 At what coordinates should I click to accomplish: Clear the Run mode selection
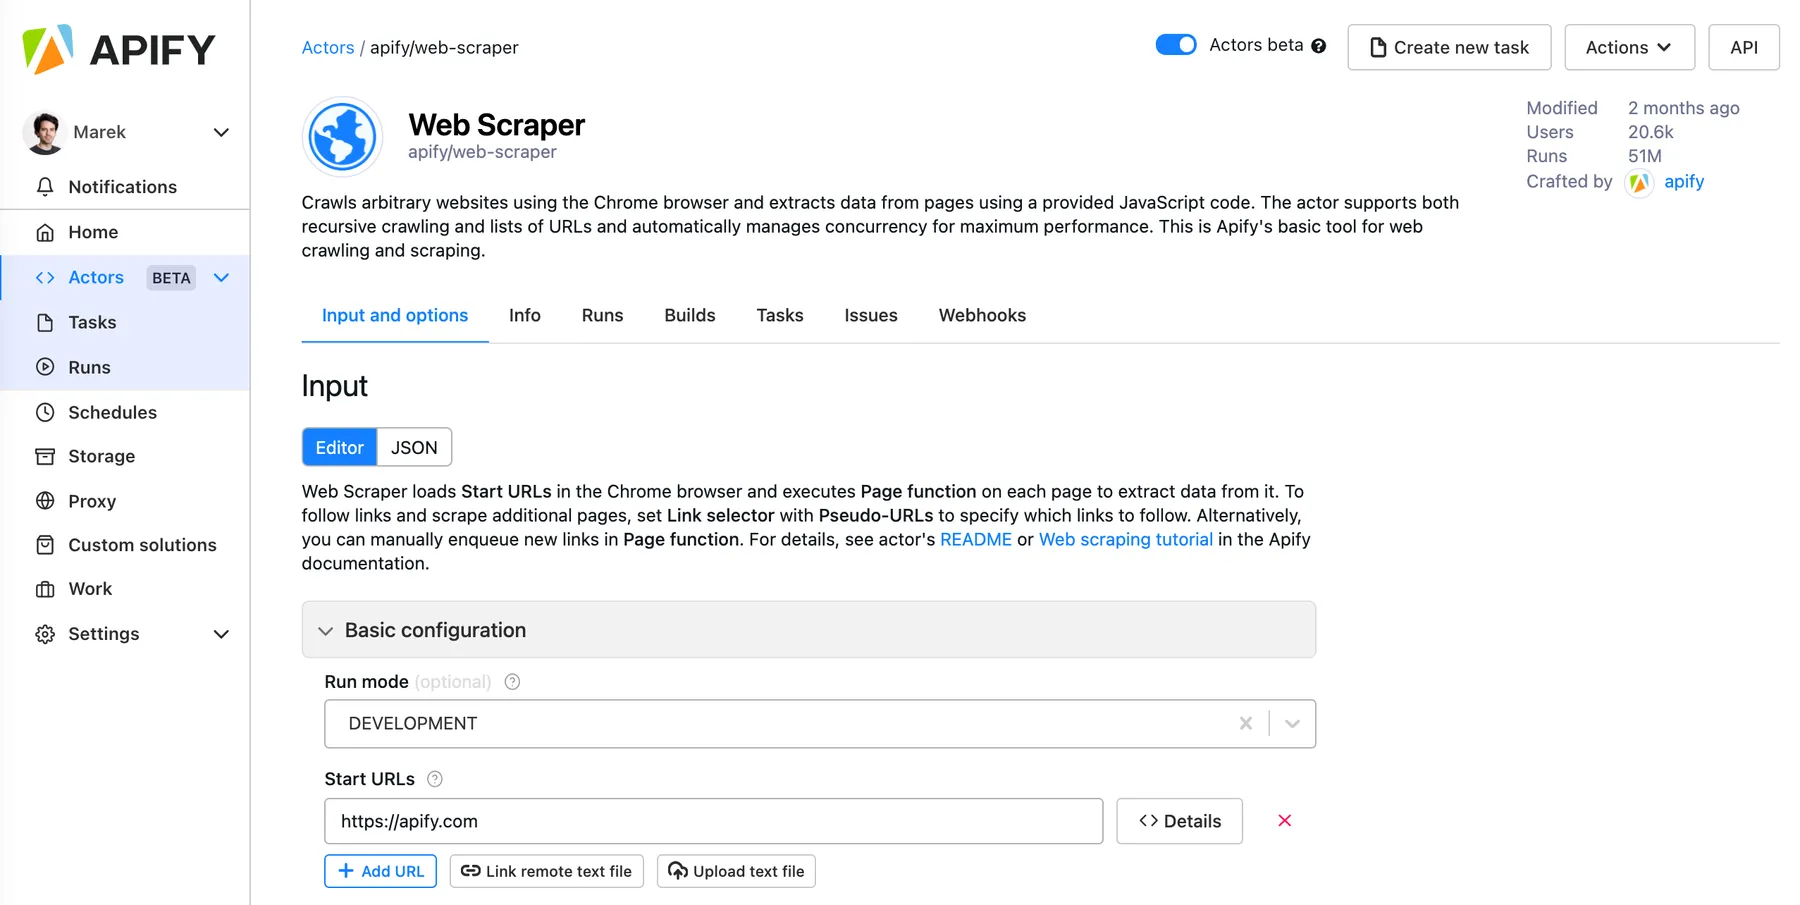tap(1246, 723)
